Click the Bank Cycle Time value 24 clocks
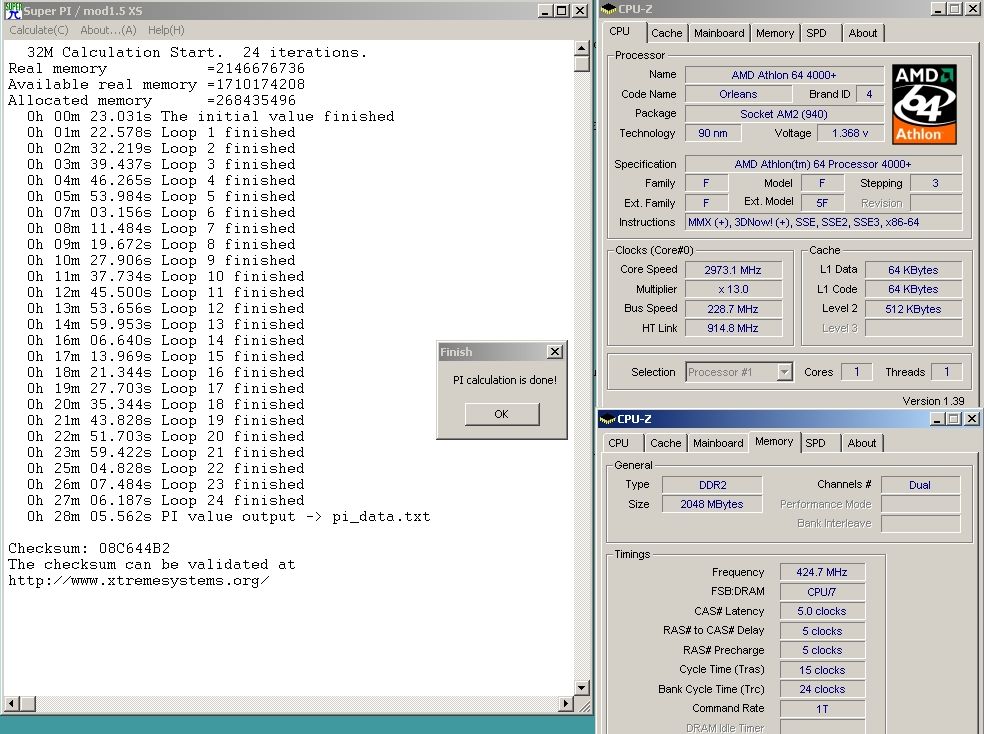Viewport: 984px width, 734px height. (822, 689)
